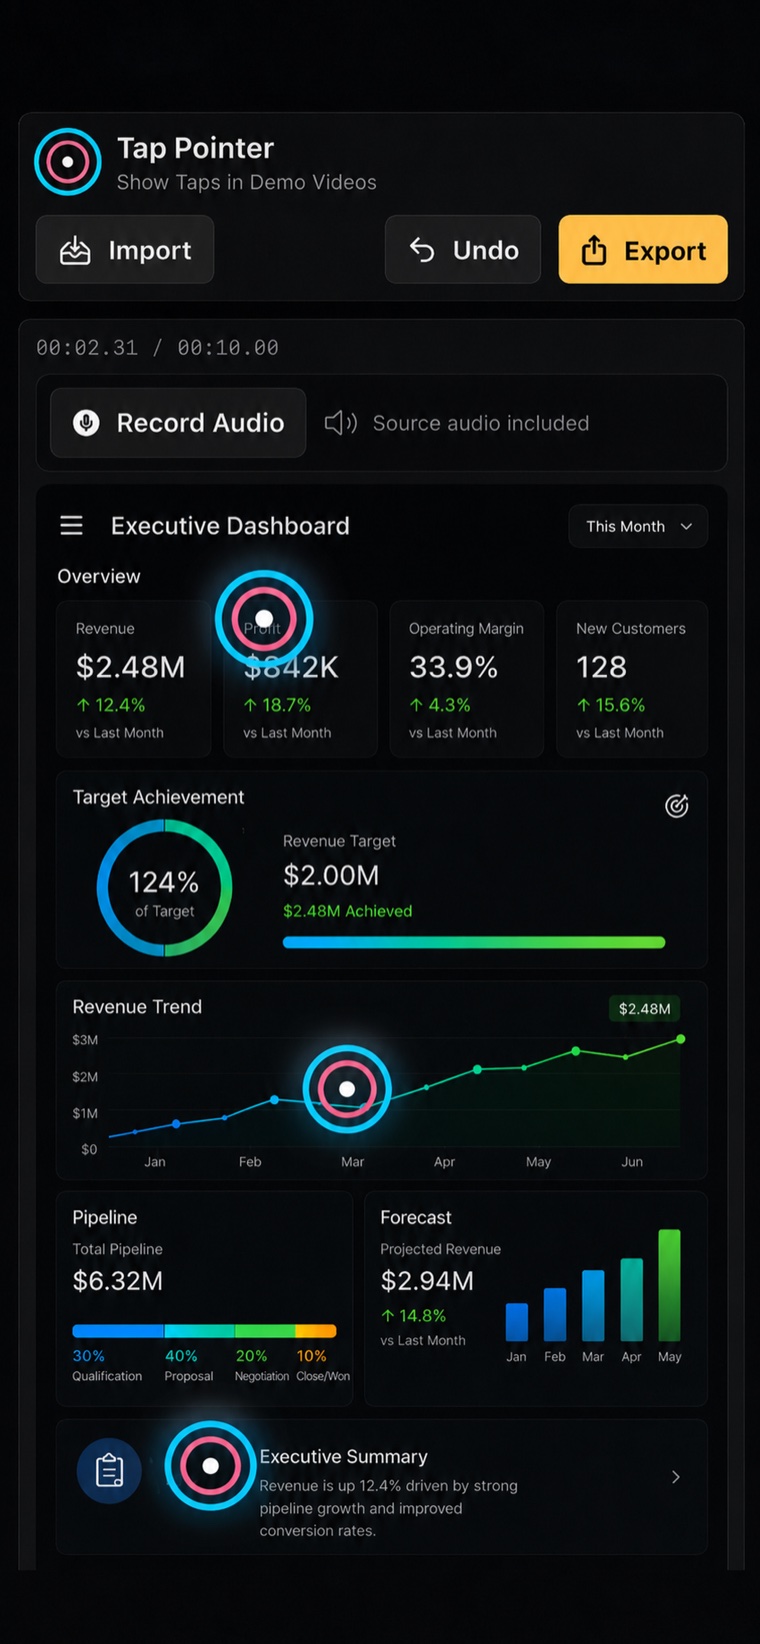This screenshot has width=760, height=1644.
Task: Click the Import button
Action: (125, 250)
